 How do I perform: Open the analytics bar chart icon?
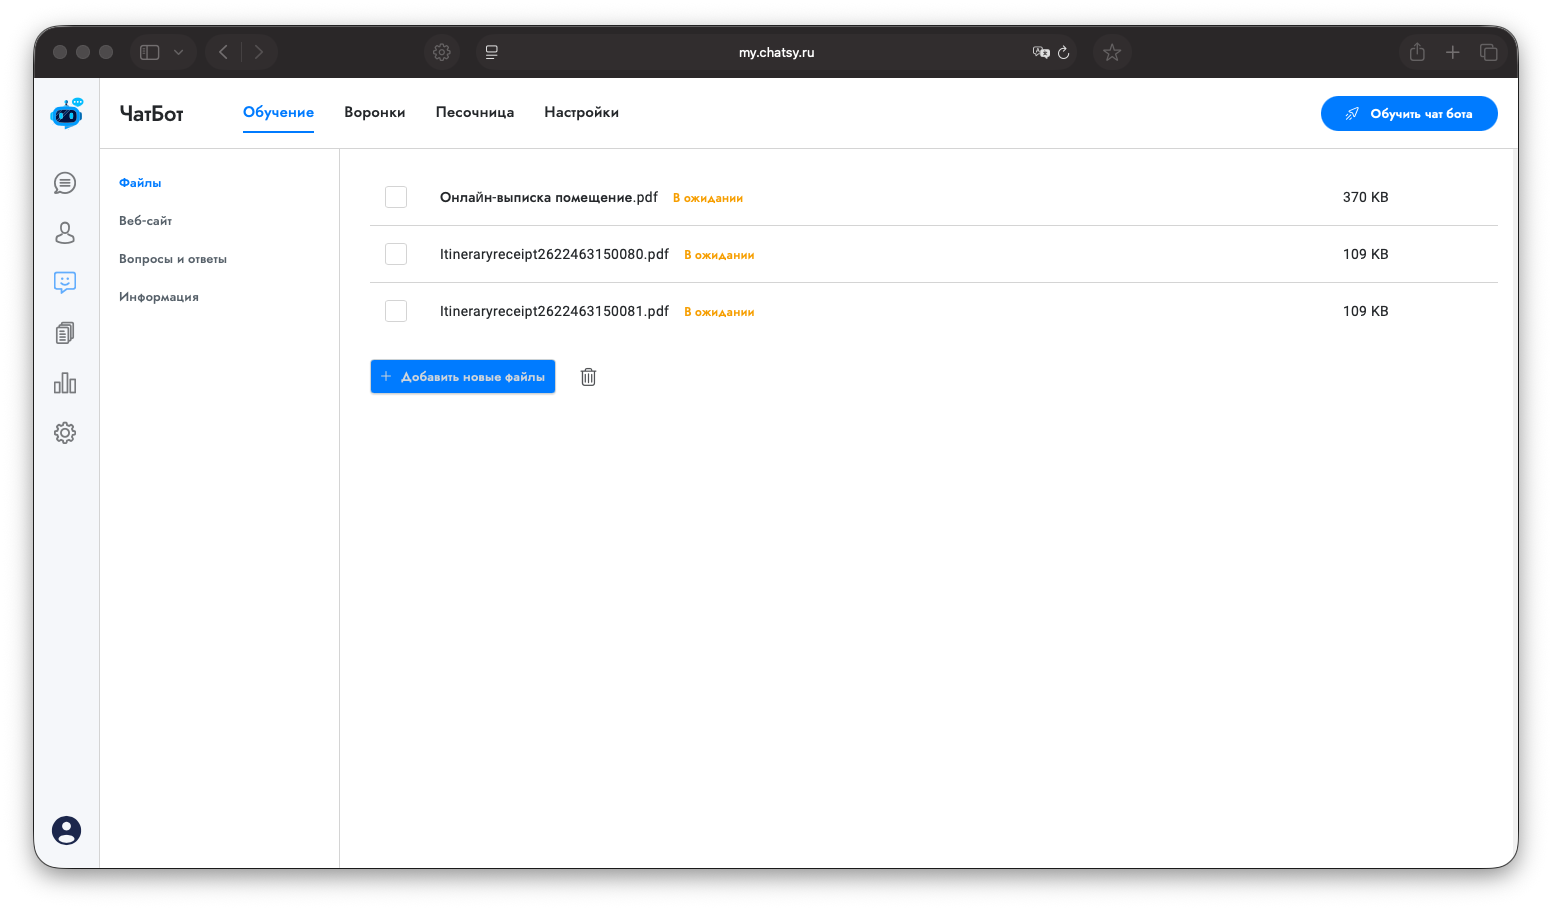(x=65, y=383)
